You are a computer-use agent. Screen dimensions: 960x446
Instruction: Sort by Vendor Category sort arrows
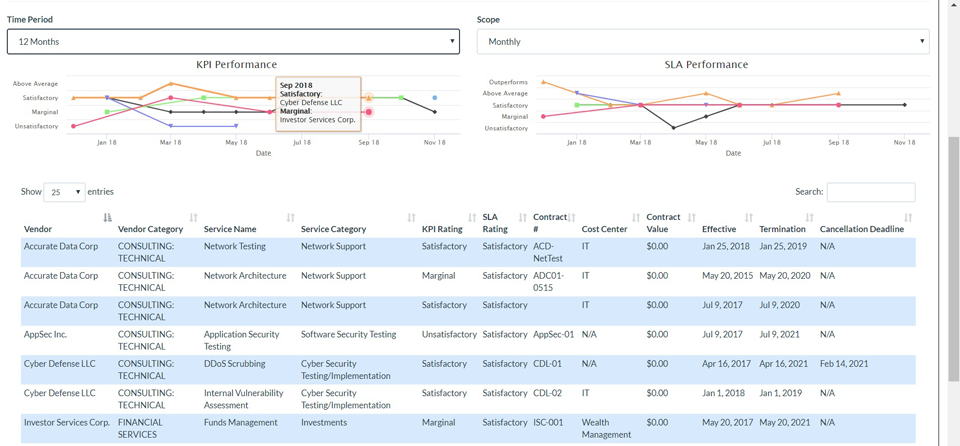[x=193, y=217]
